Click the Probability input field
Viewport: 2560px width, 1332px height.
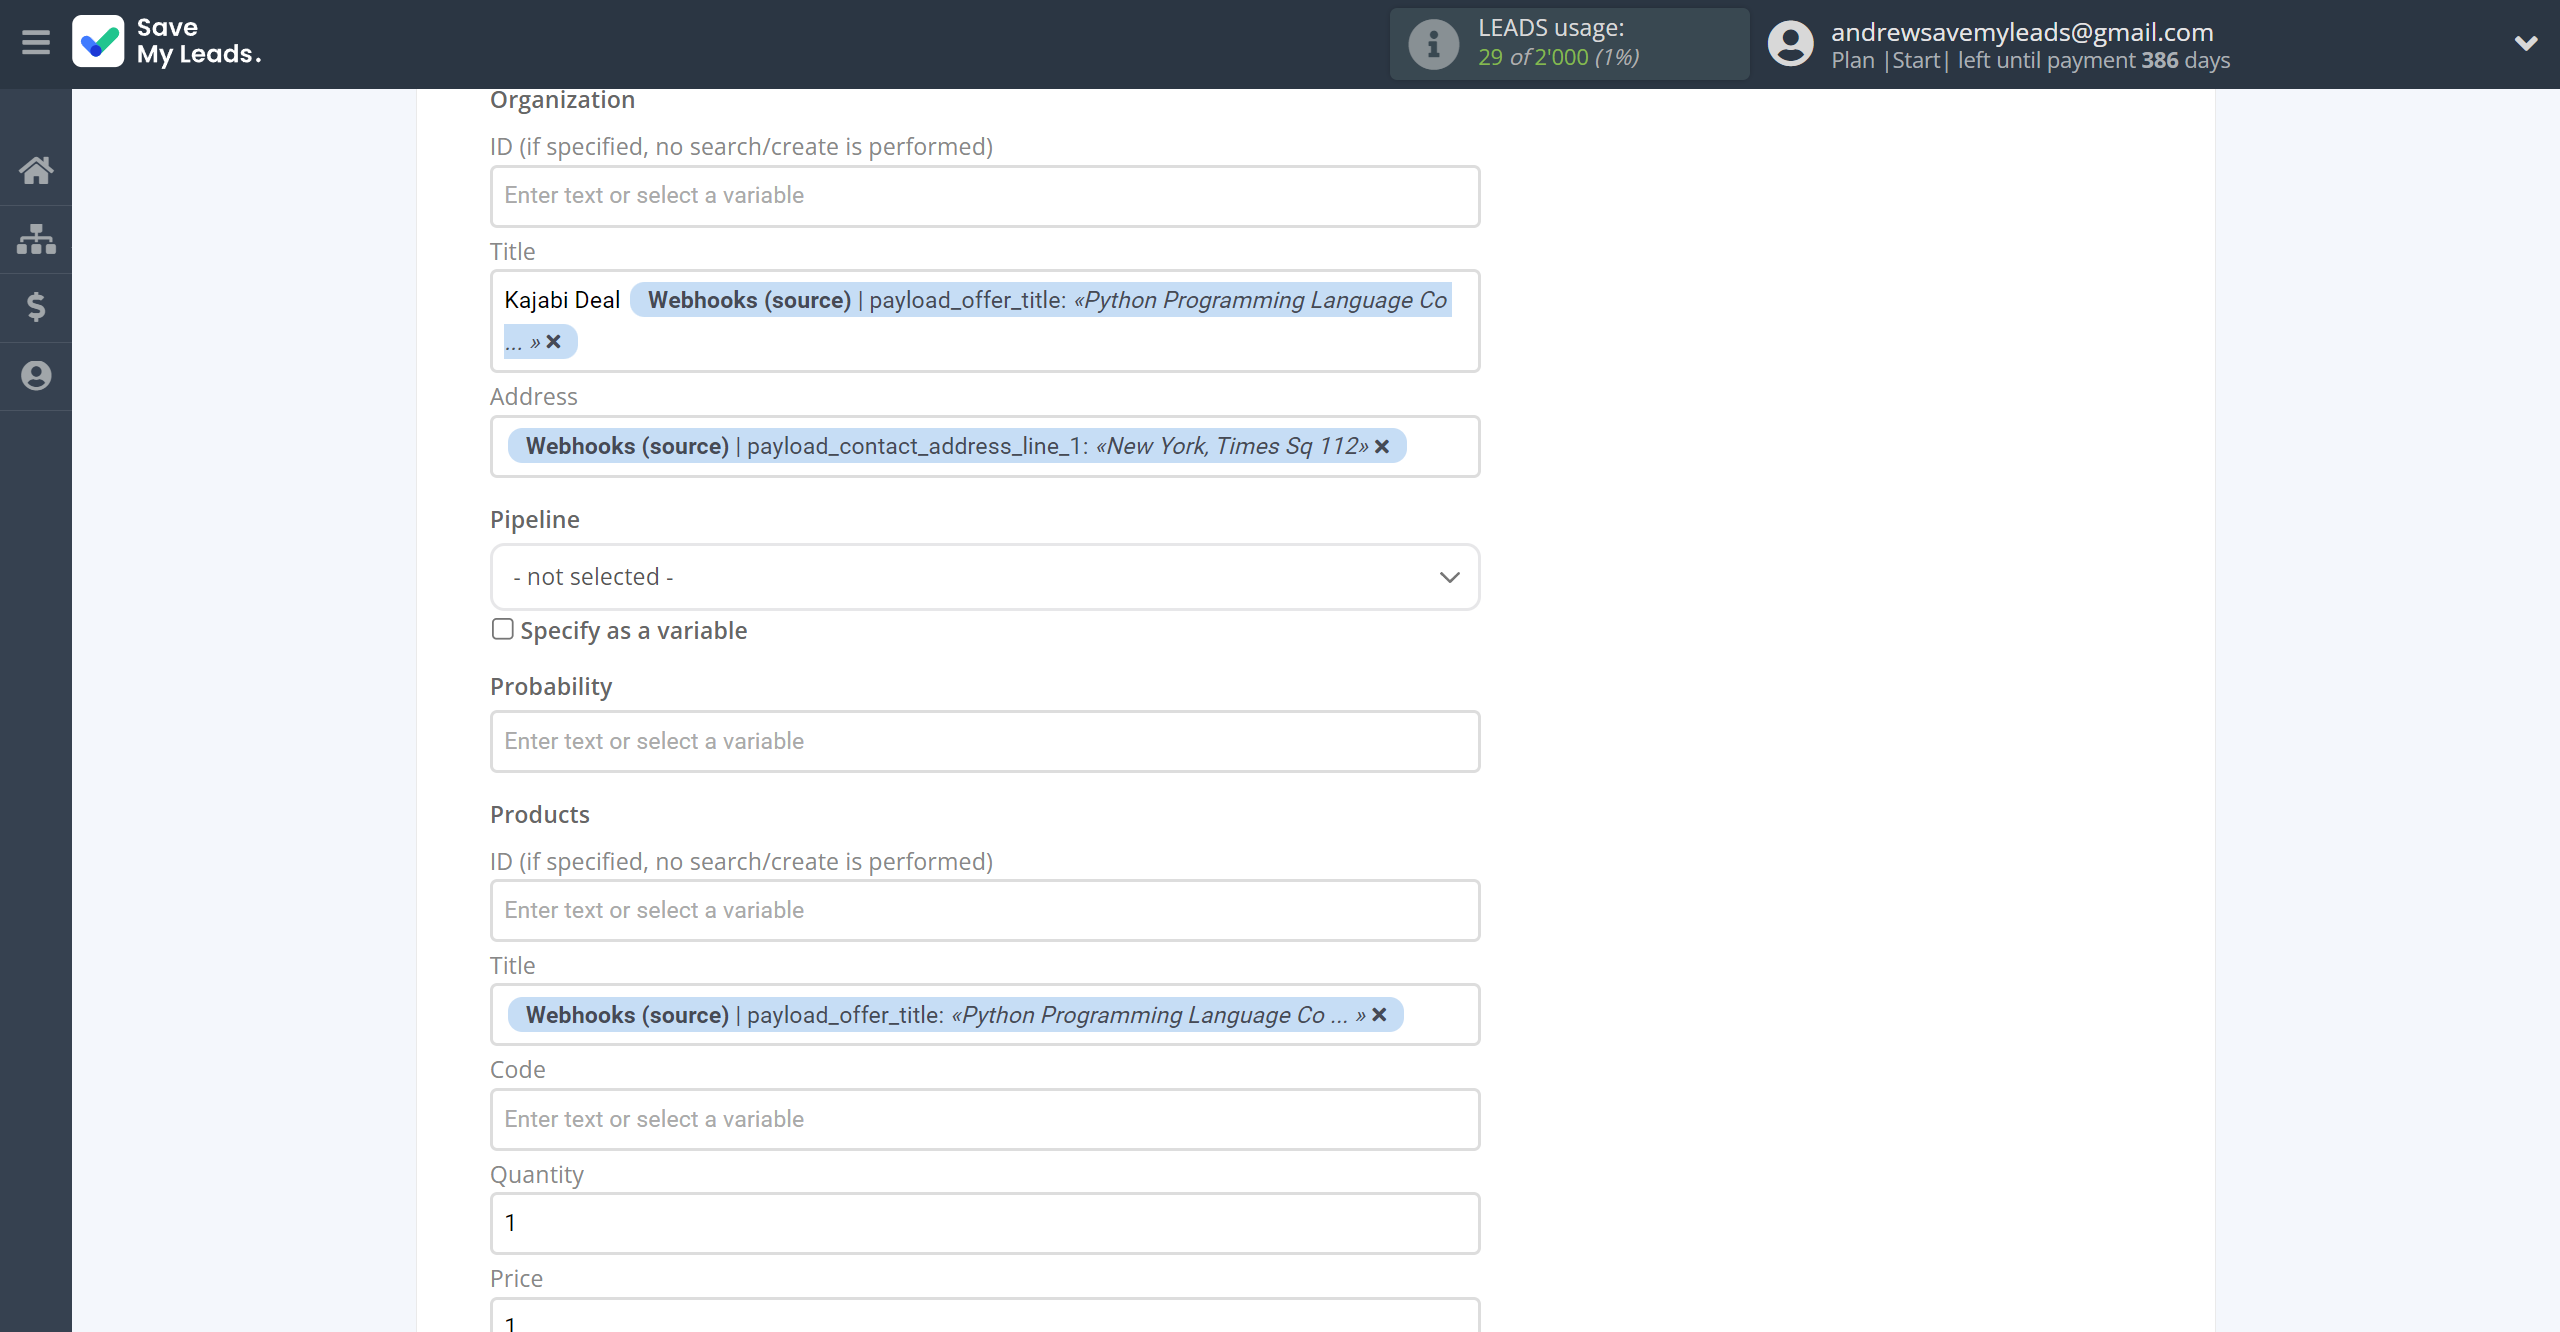click(984, 741)
